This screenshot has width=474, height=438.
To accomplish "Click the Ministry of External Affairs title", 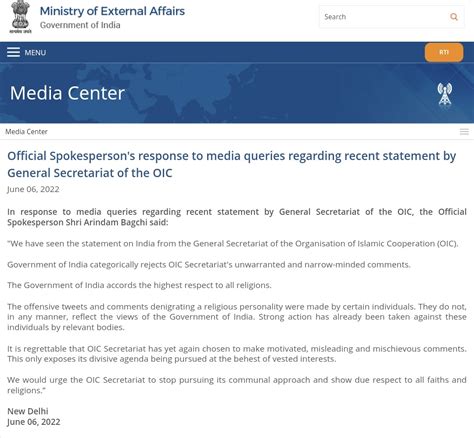I will point(112,11).
